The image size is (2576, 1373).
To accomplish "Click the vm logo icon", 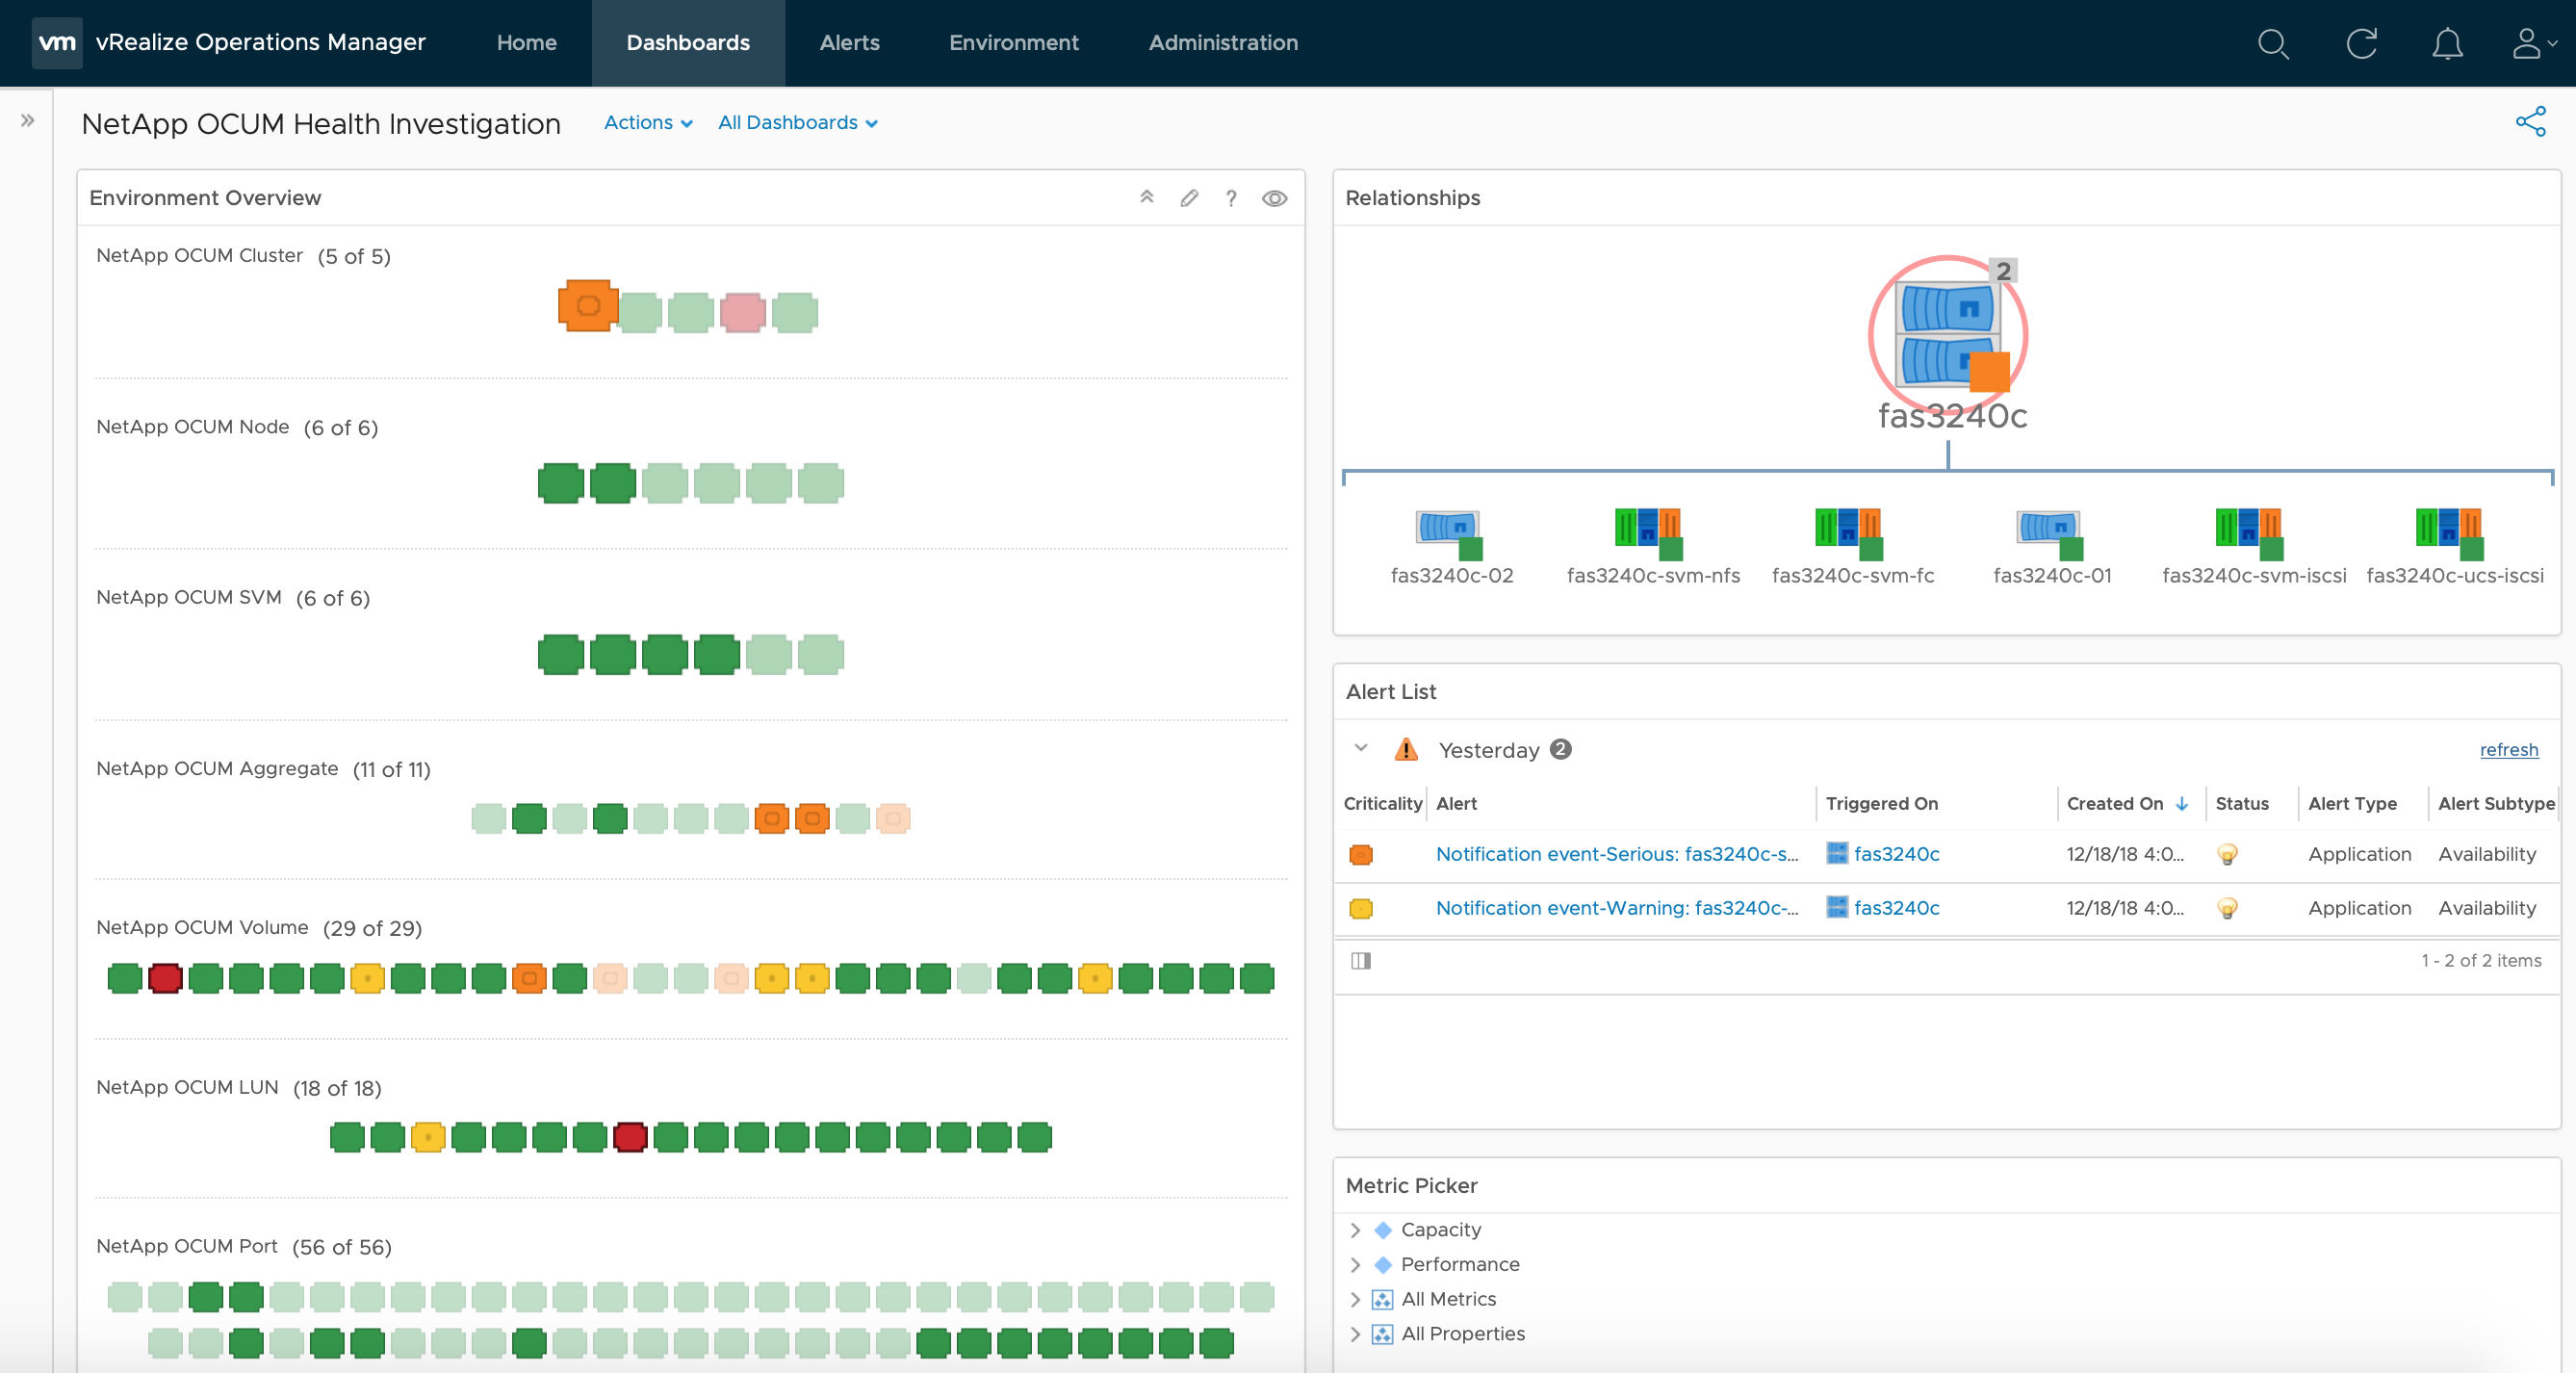I will [x=57, y=42].
